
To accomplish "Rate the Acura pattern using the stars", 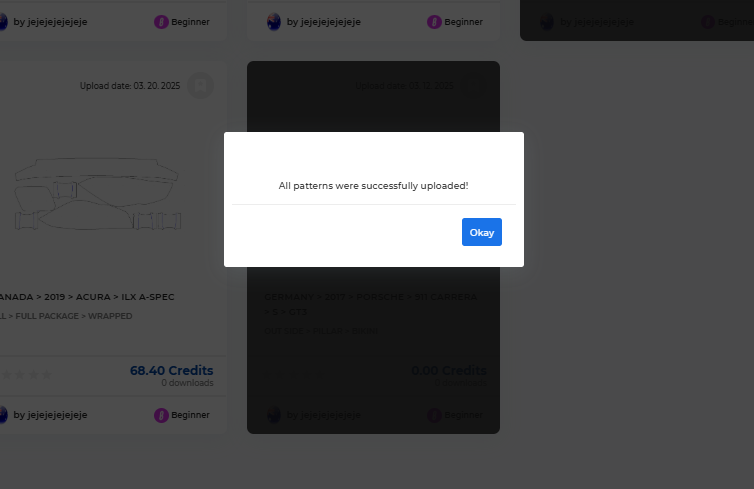I will point(26,375).
